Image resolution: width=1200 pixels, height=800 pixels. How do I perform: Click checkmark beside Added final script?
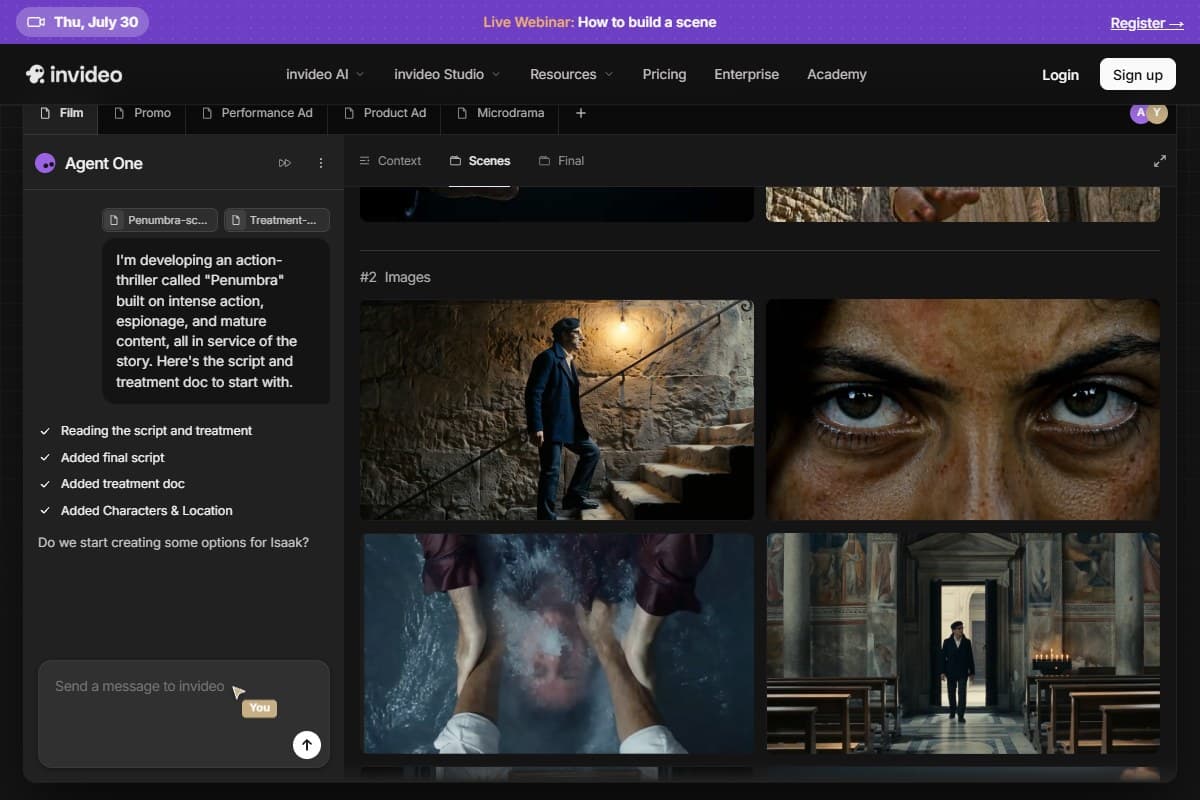[45, 457]
